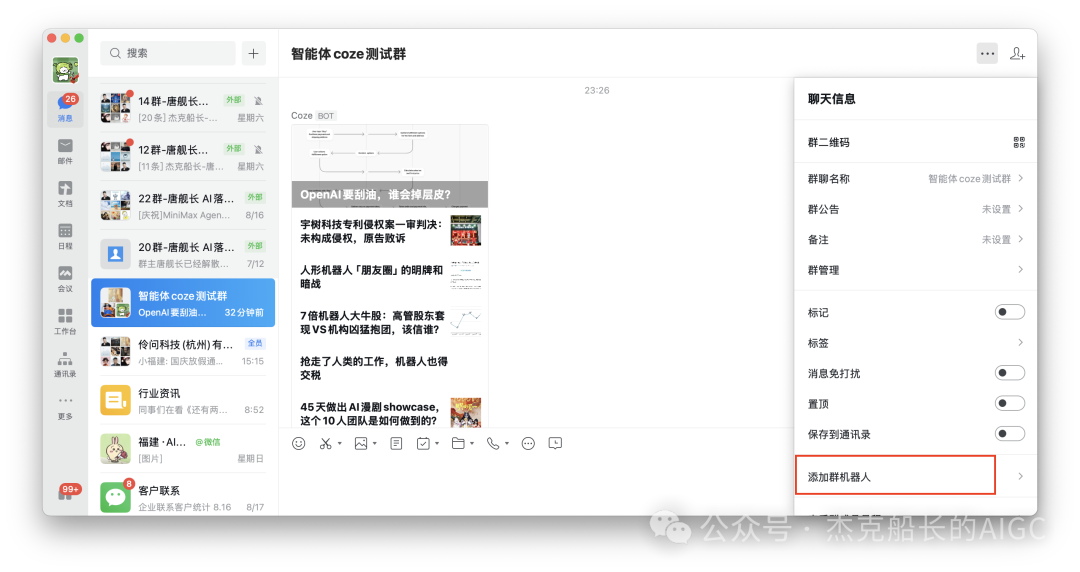Show the group QR code icon

click(x=1019, y=142)
